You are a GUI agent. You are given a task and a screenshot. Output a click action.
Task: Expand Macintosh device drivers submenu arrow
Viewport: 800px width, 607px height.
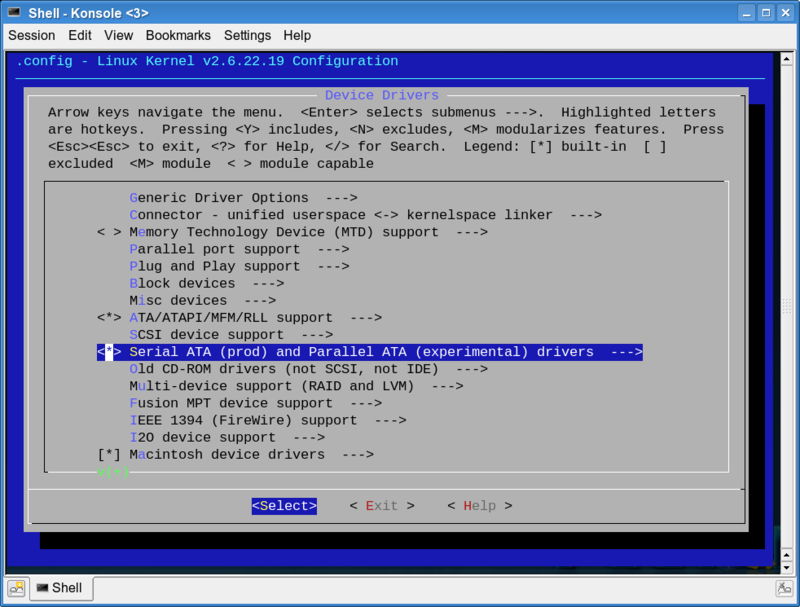pyautogui.click(x=358, y=454)
